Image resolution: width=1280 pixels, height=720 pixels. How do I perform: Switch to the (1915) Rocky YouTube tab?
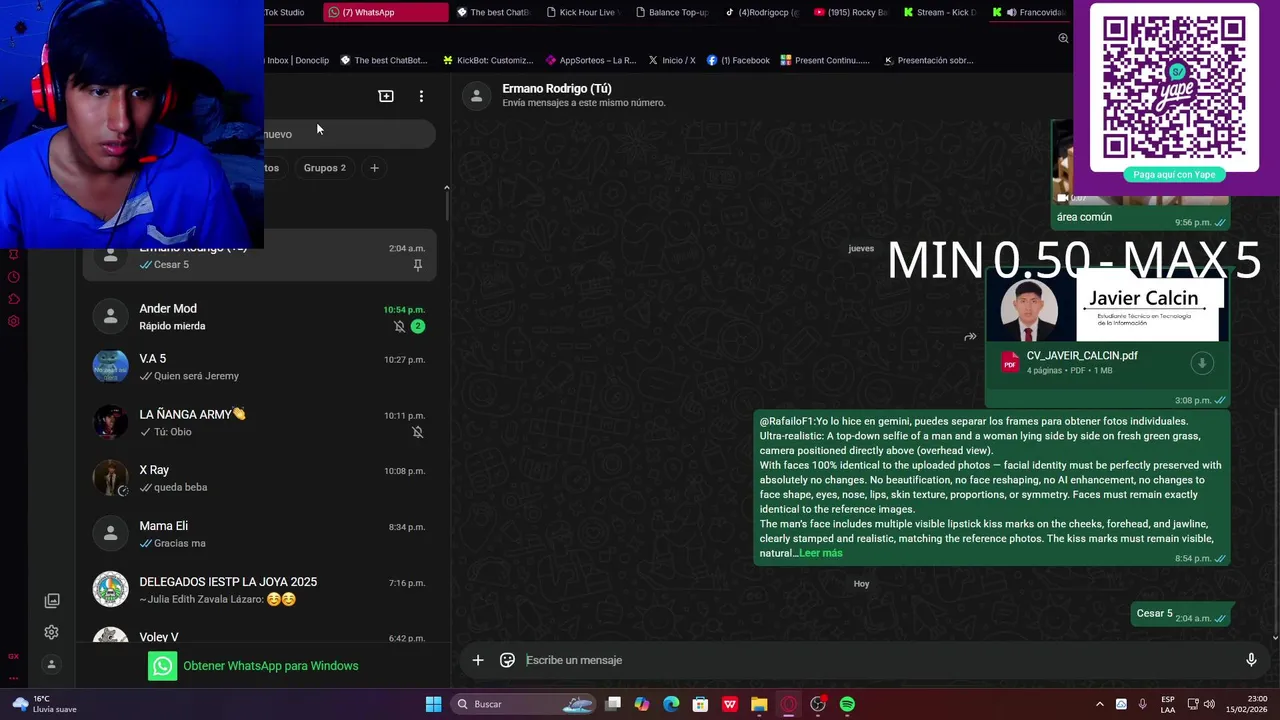click(849, 12)
